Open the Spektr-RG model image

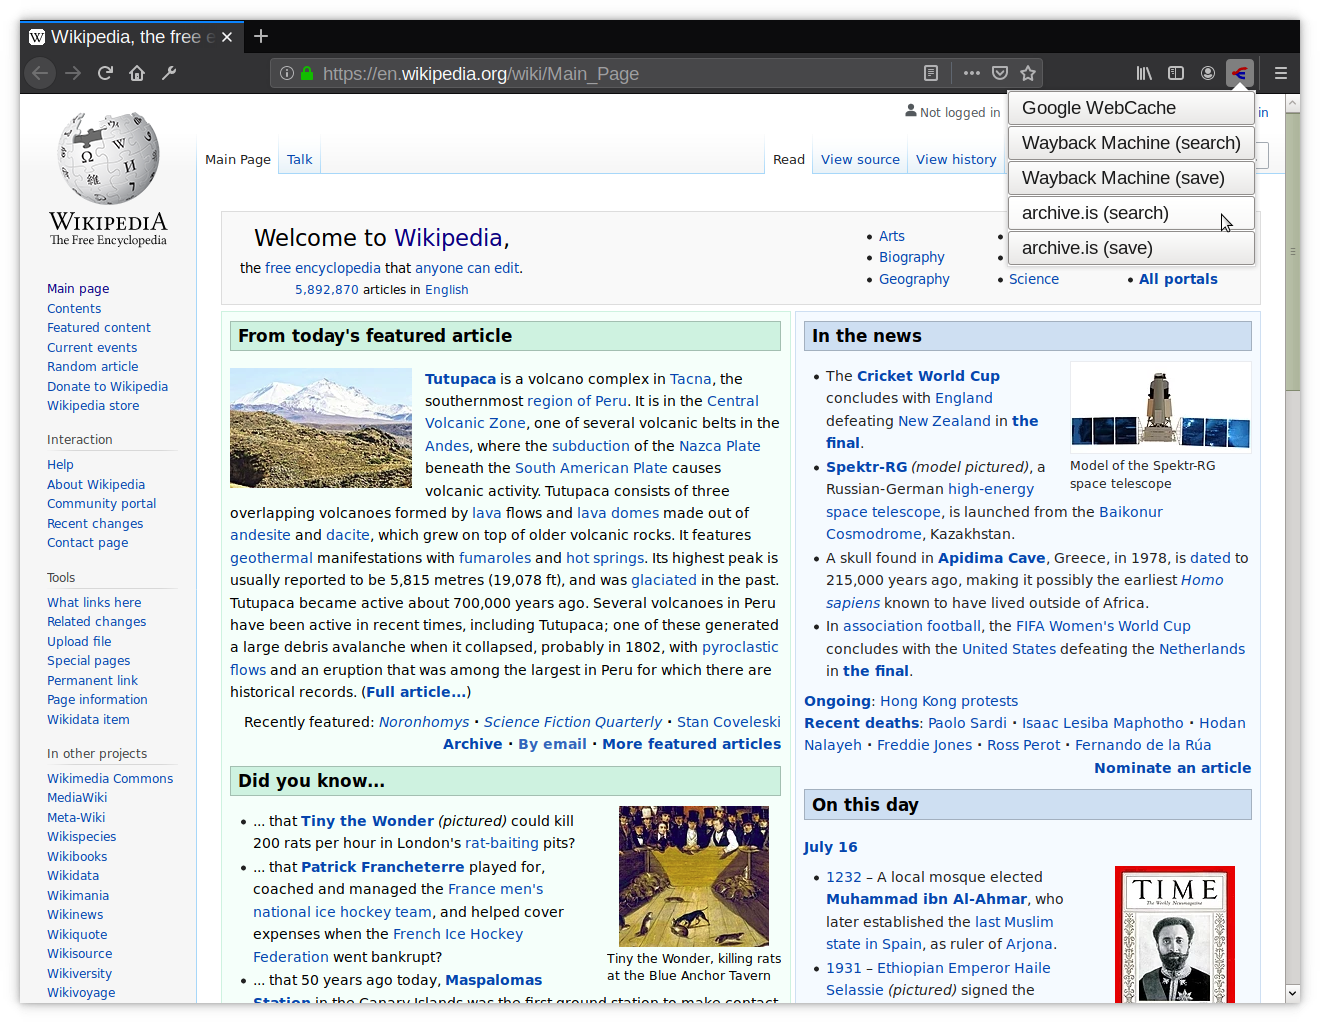tap(1160, 407)
